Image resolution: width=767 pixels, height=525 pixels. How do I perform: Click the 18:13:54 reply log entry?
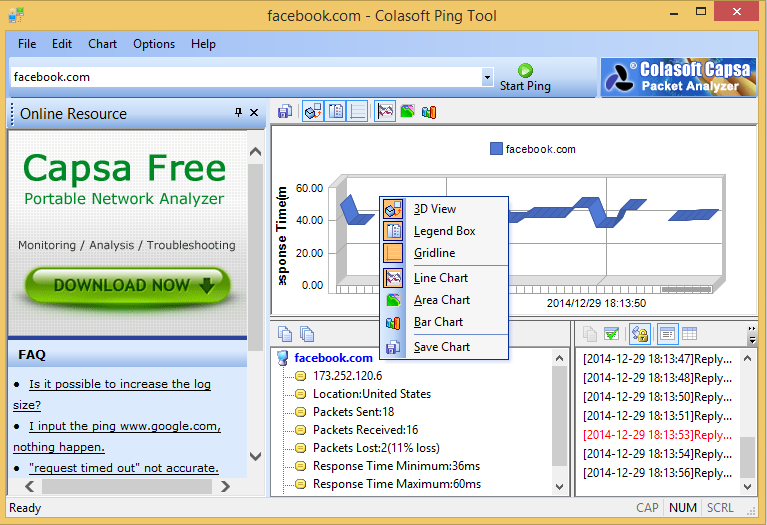pos(657,454)
